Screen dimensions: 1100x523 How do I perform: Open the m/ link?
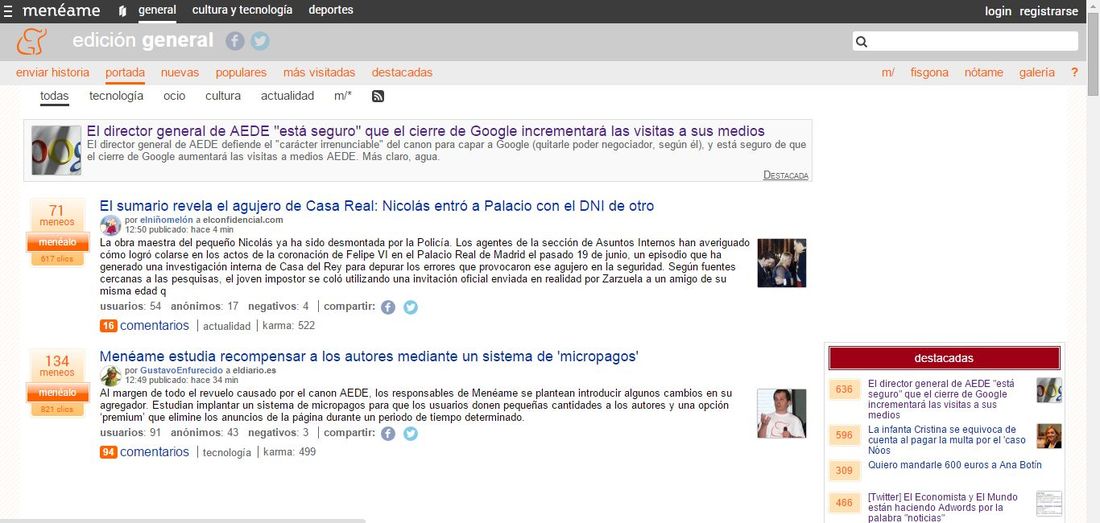coord(888,72)
